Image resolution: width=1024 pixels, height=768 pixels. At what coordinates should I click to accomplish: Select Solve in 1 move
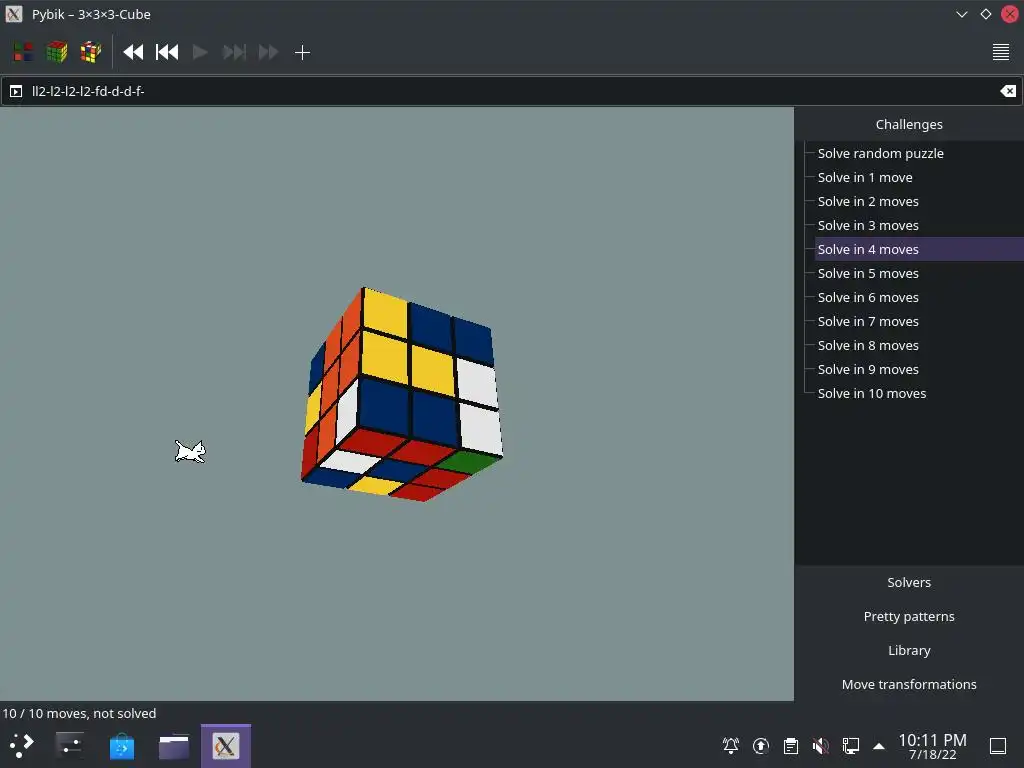[x=865, y=178]
